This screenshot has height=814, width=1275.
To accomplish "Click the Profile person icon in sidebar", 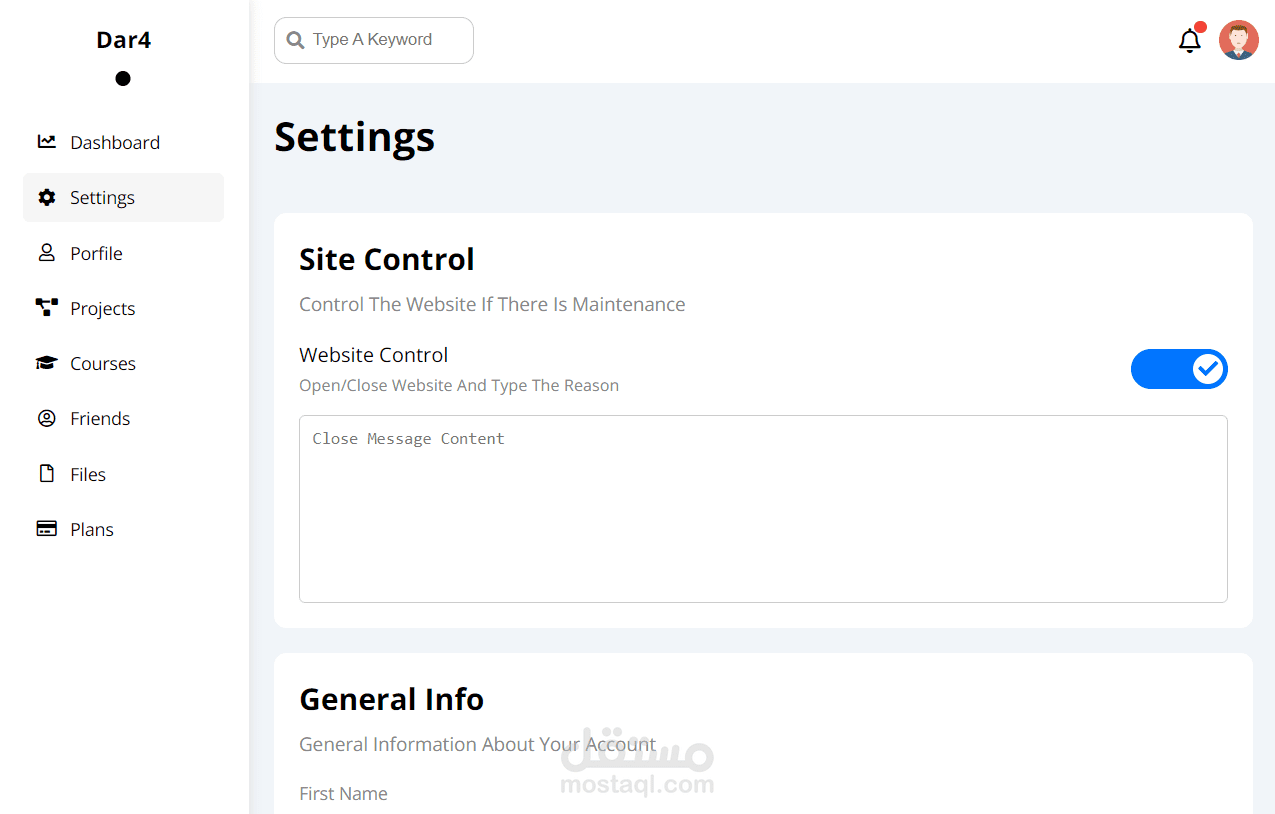I will [46, 253].
